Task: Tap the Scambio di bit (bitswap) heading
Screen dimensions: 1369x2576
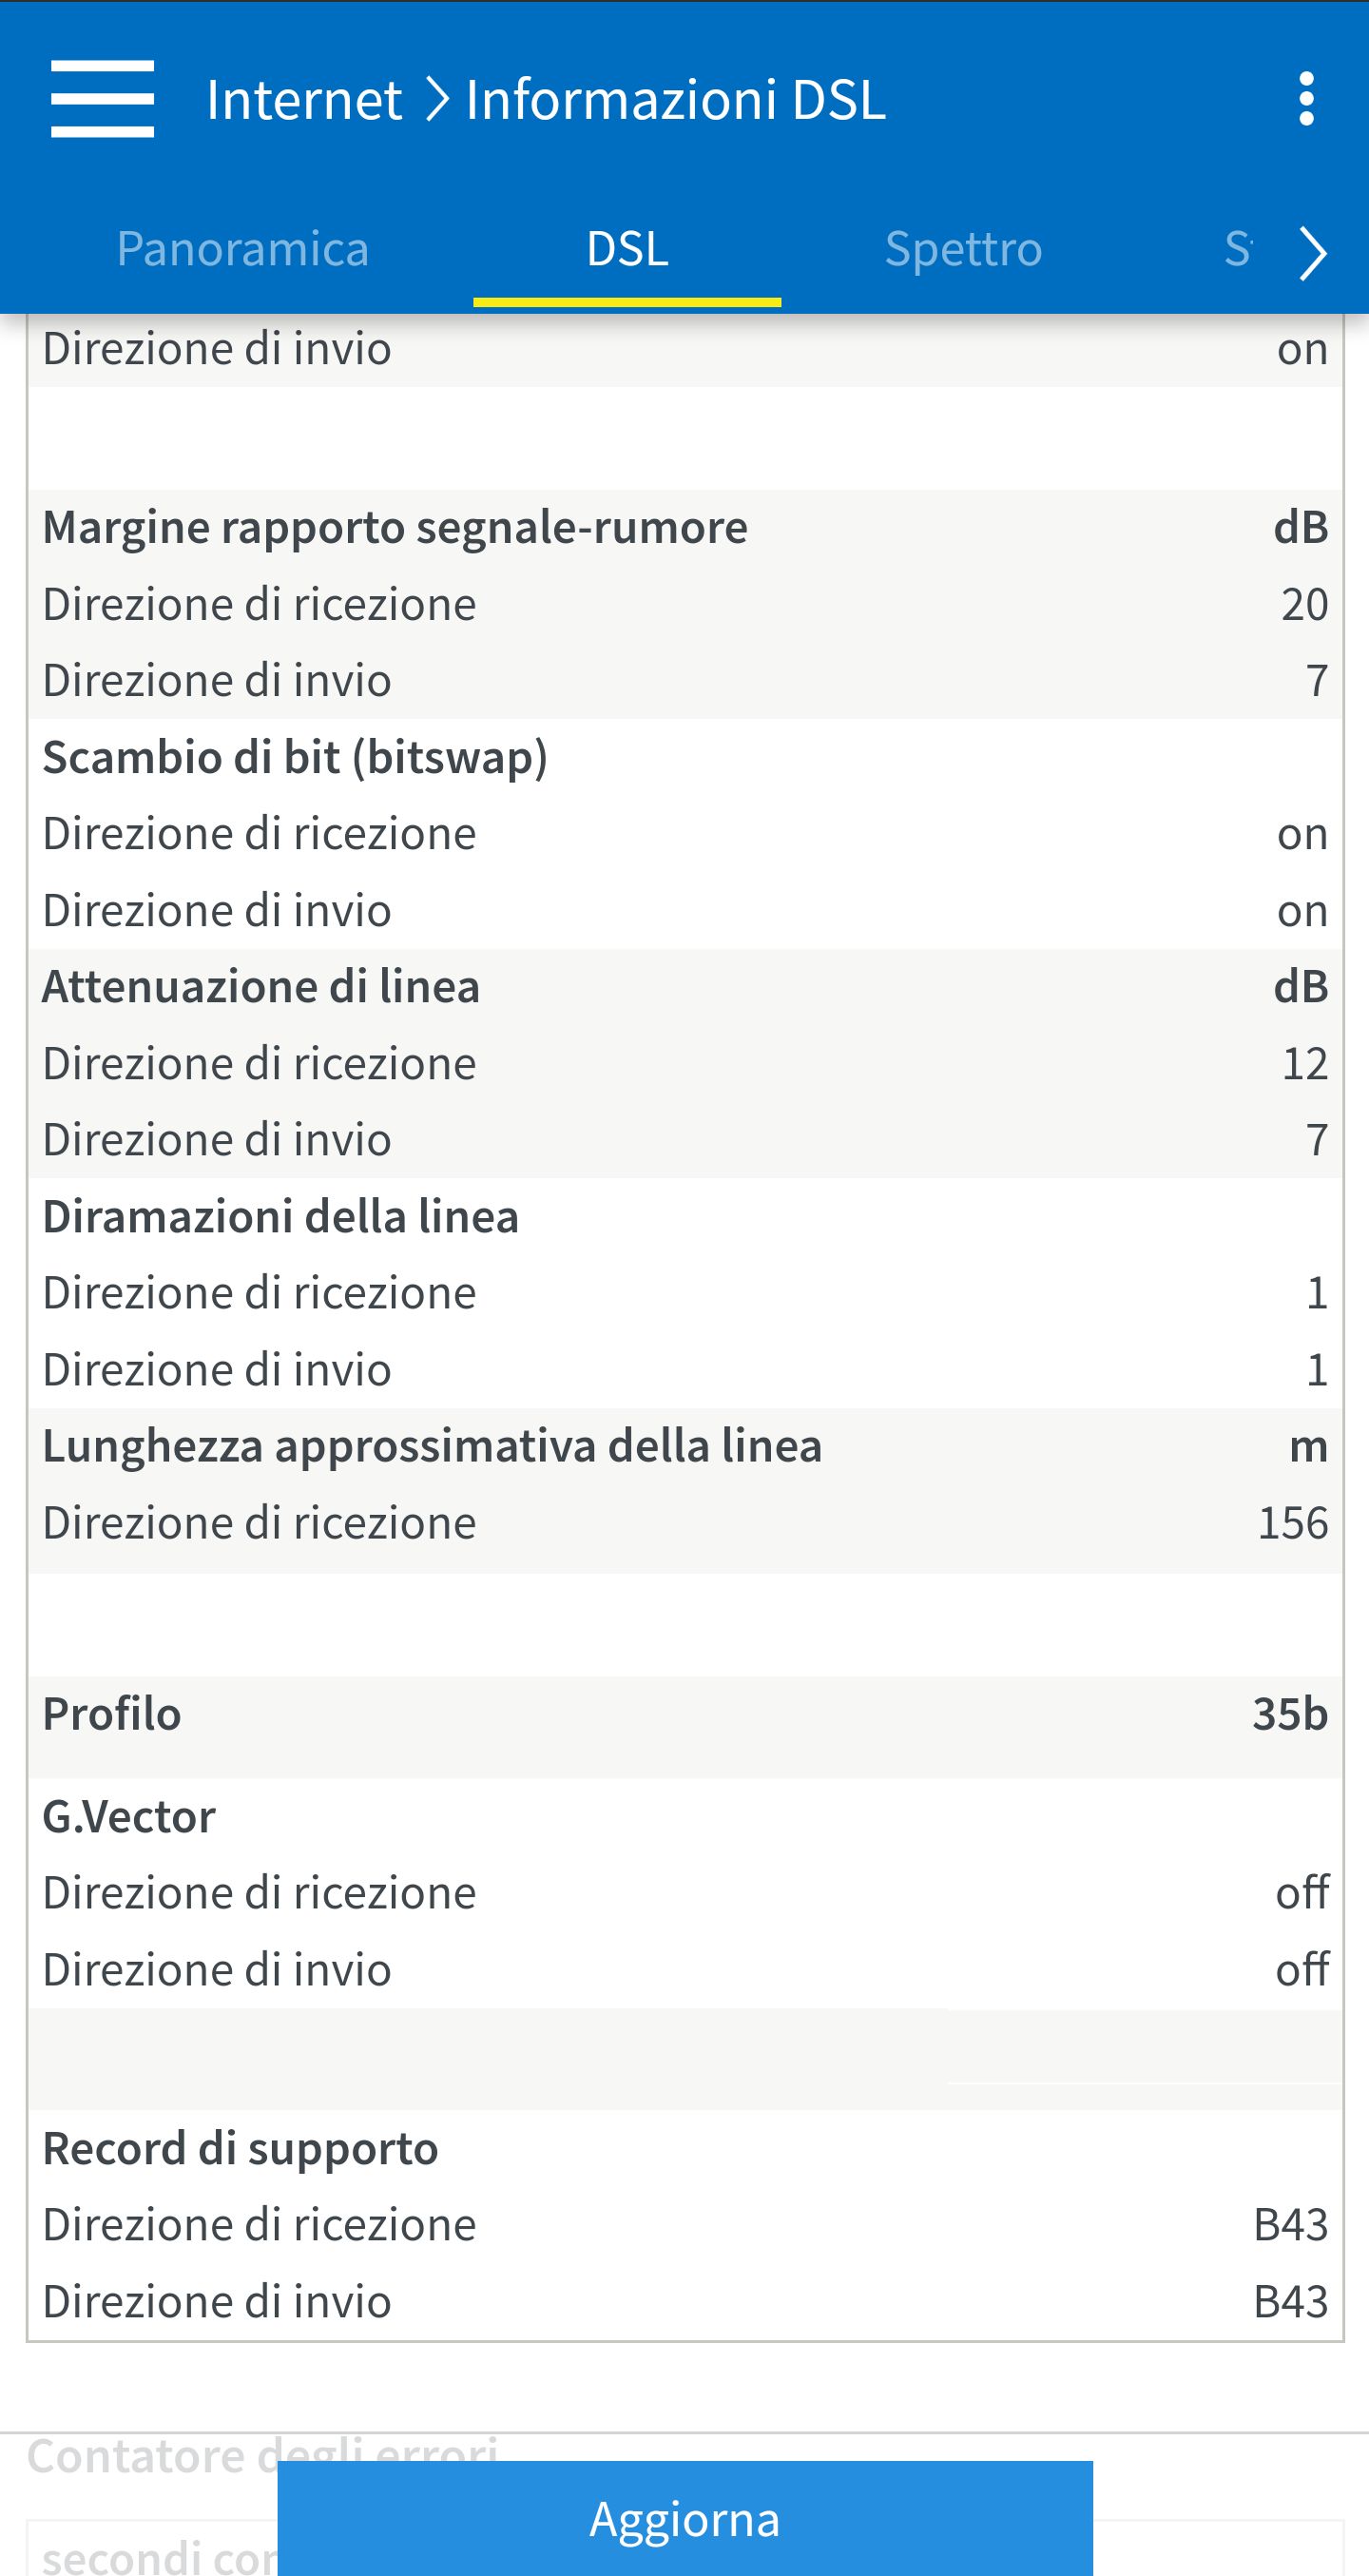Action: (x=295, y=757)
